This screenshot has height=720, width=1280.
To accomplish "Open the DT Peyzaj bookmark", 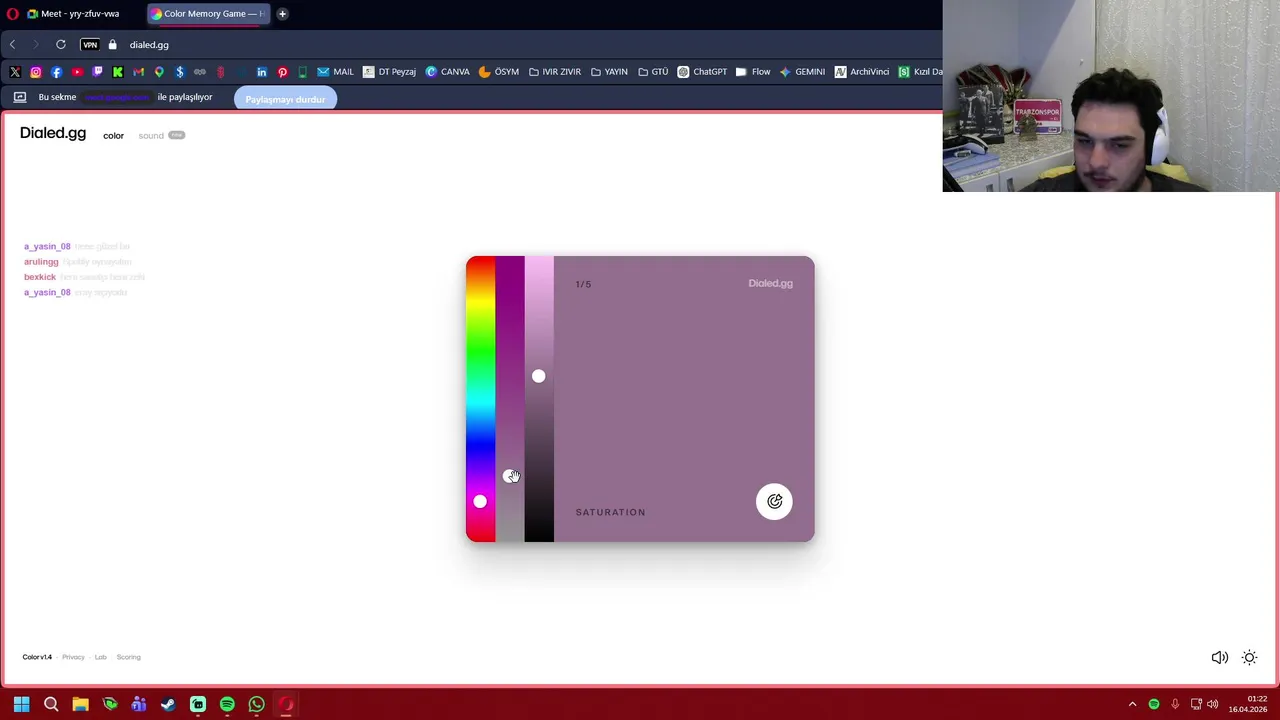I will pyautogui.click(x=389, y=72).
